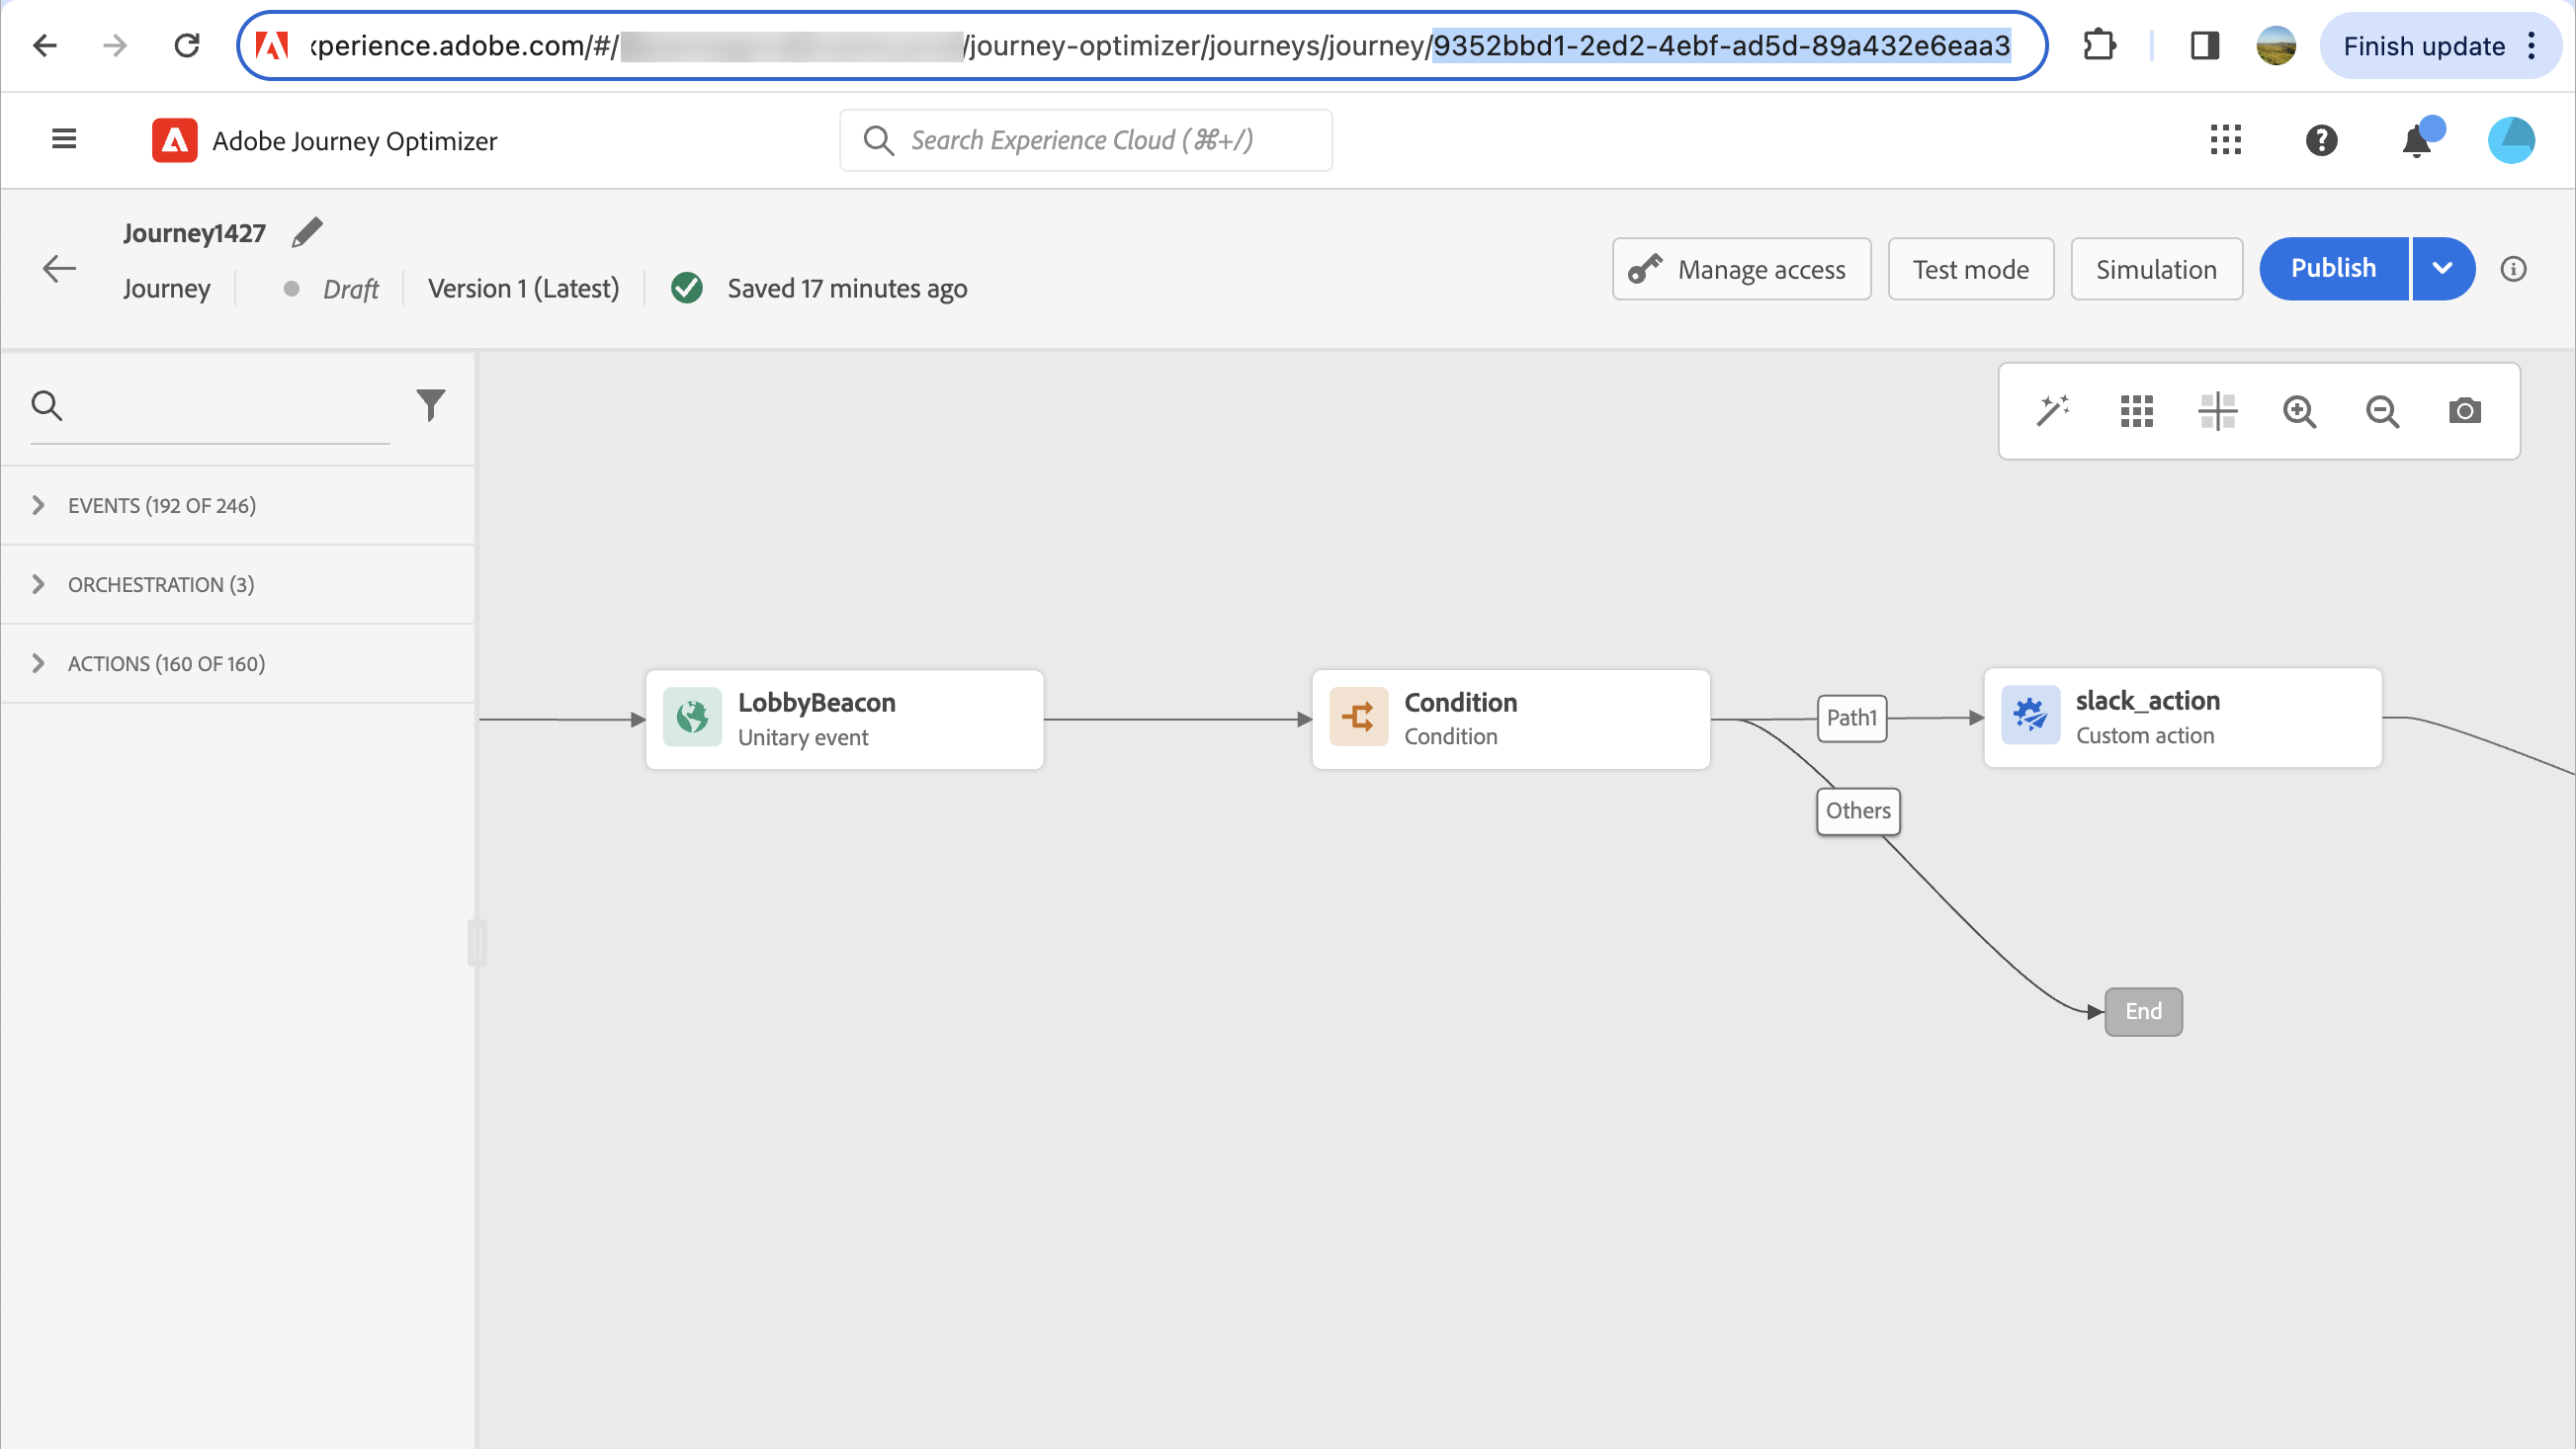Open the palette filter funnel icon

(430, 405)
